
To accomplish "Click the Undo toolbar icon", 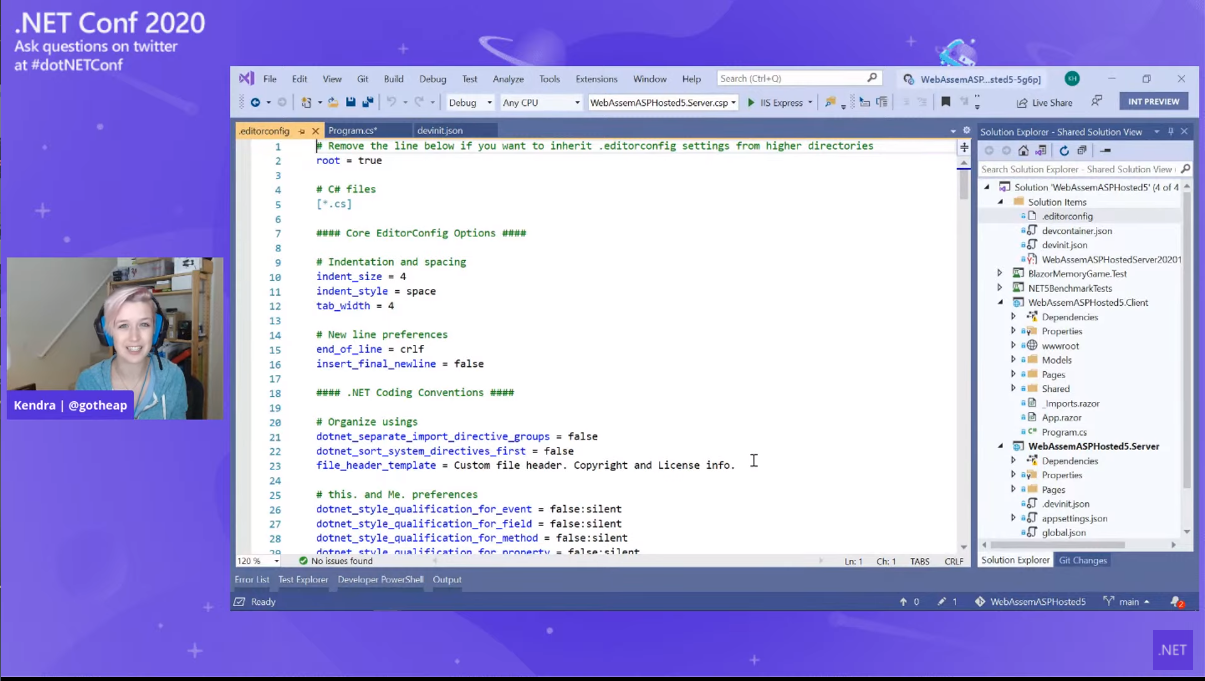I will tap(392, 102).
